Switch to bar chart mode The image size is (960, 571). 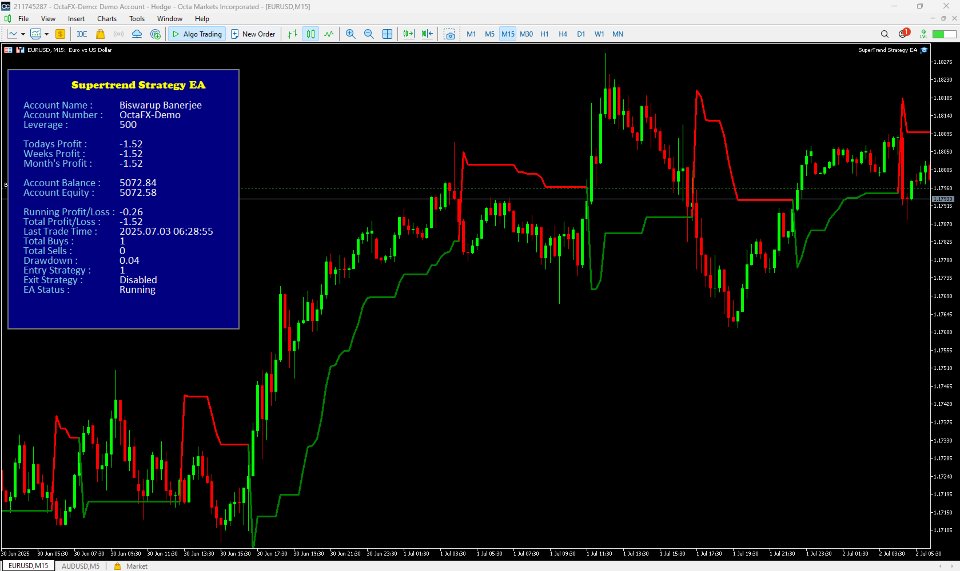293,34
